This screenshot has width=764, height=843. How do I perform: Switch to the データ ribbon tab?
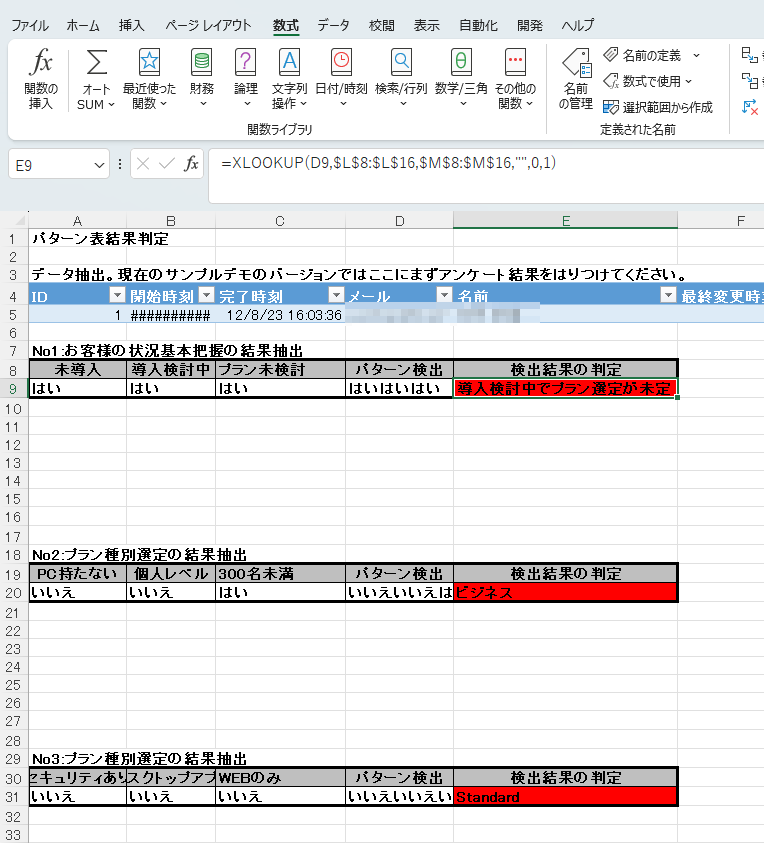(x=334, y=25)
